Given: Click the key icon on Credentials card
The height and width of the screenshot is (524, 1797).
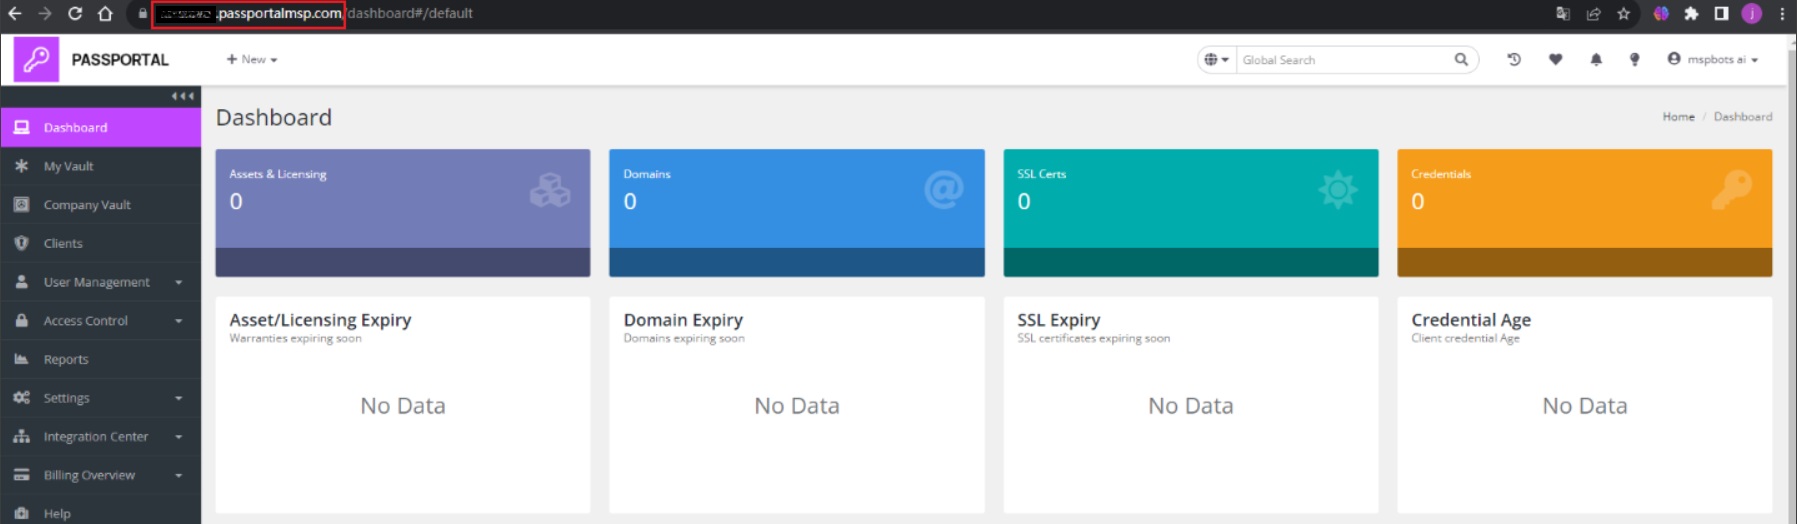Looking at the screenshot, I should (1732, 189).
